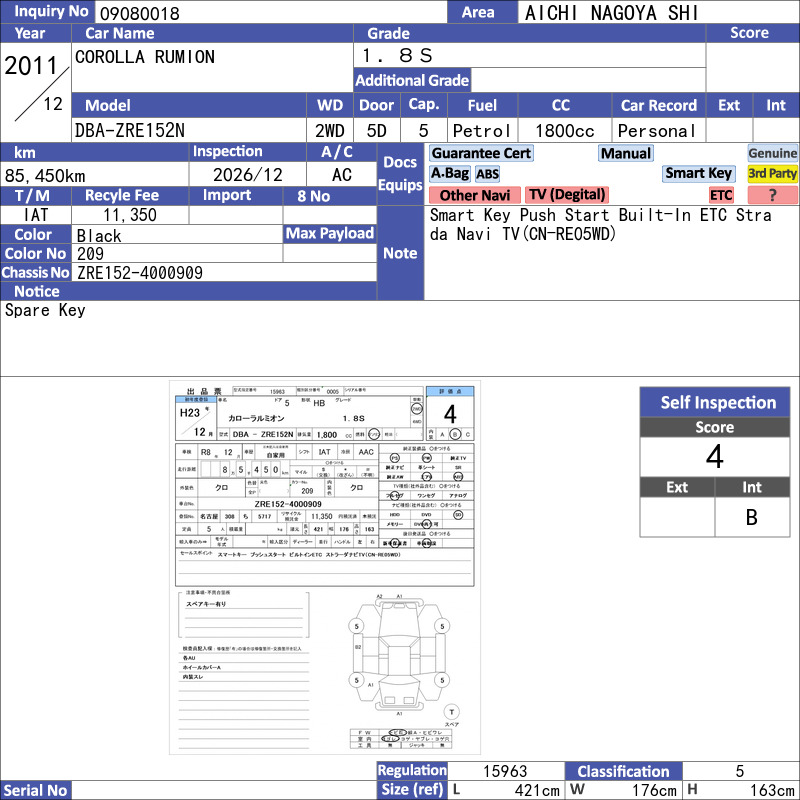The width and height of the screenshot is (800, 800).
Task: Click the AC air conditioning value
Action: 342,175
